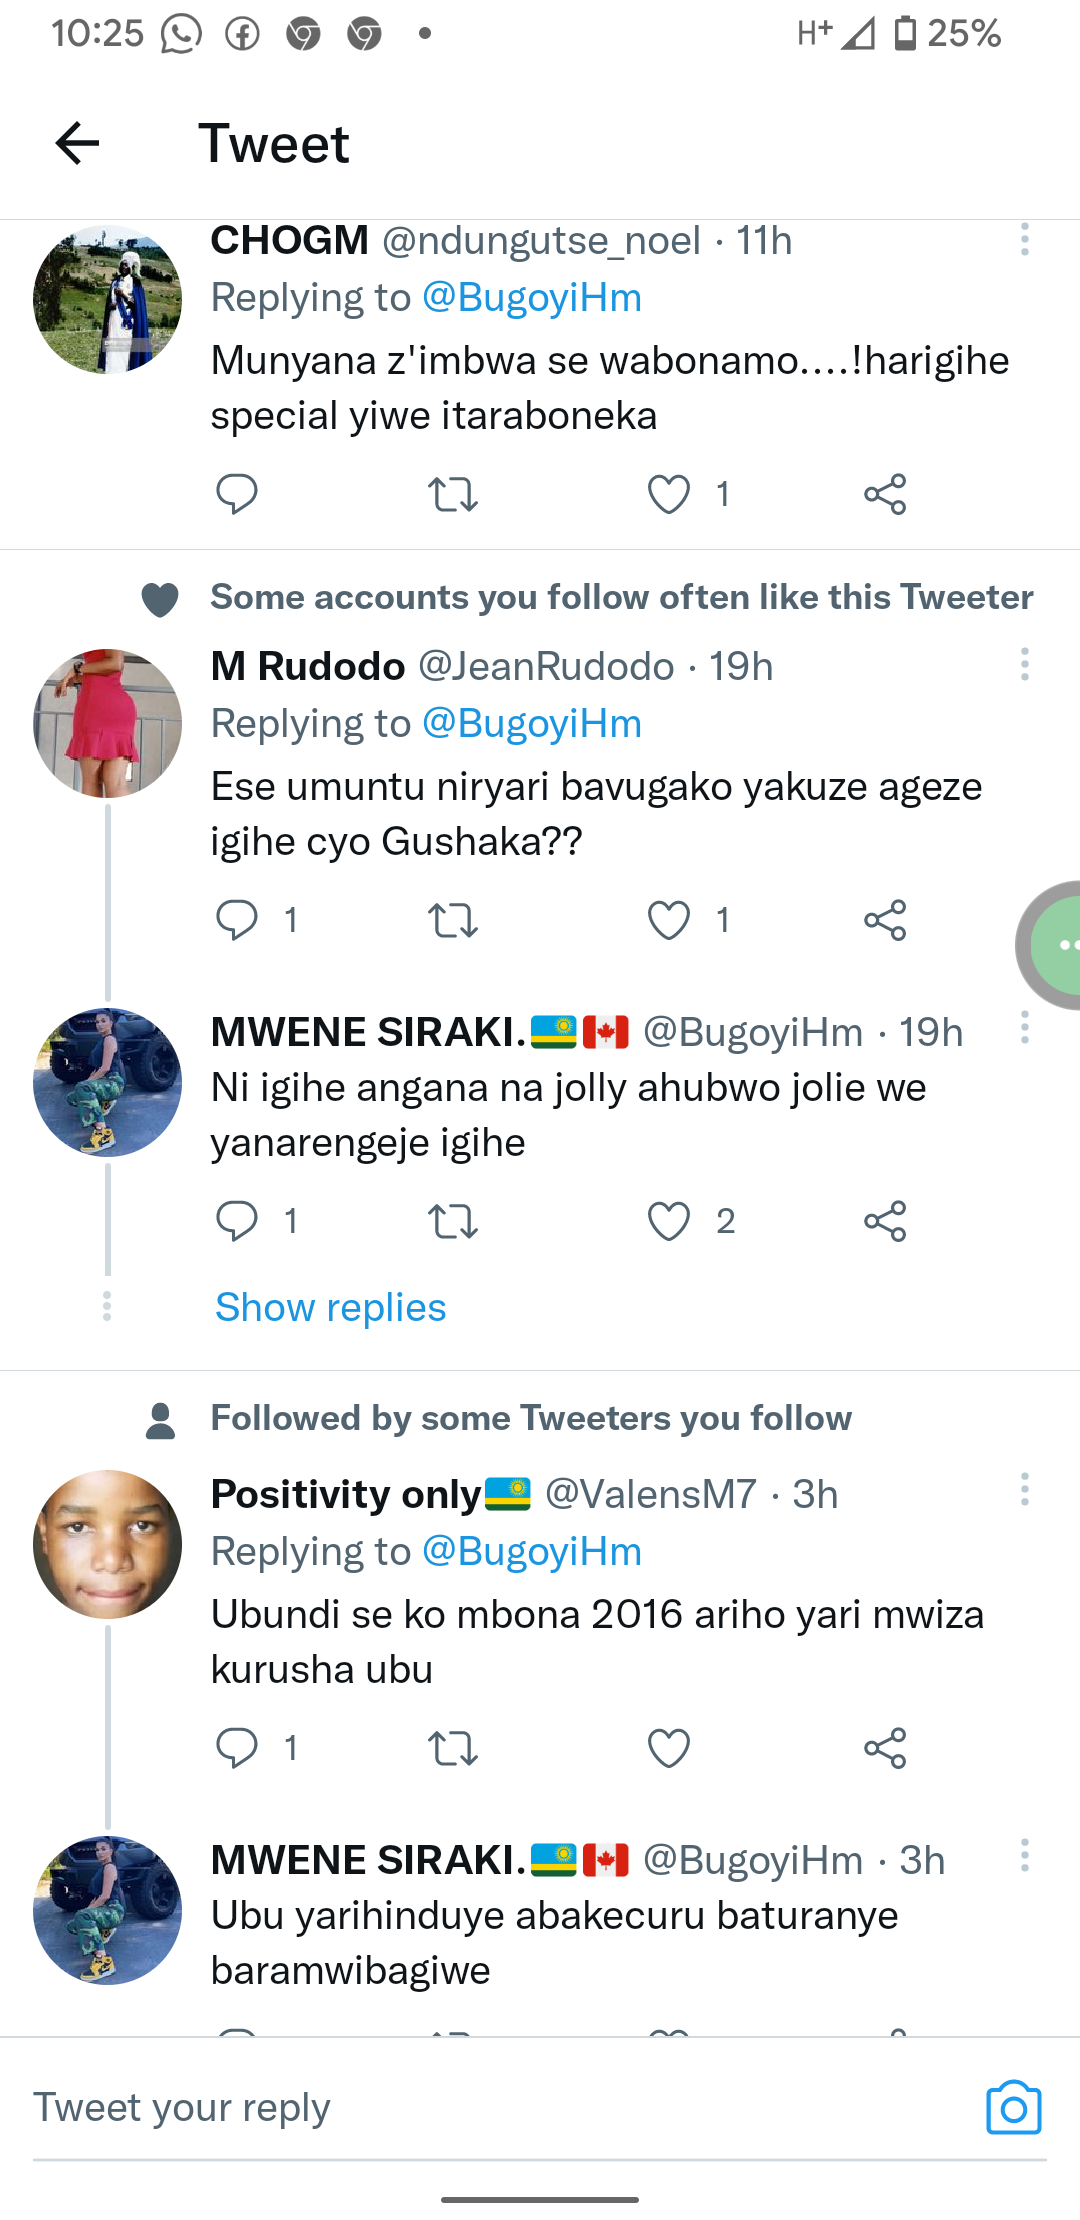The width and height of the screenshot is (1080, 2220).
Task: Open camera icon in reply bar
Action: (1013, 2107)
